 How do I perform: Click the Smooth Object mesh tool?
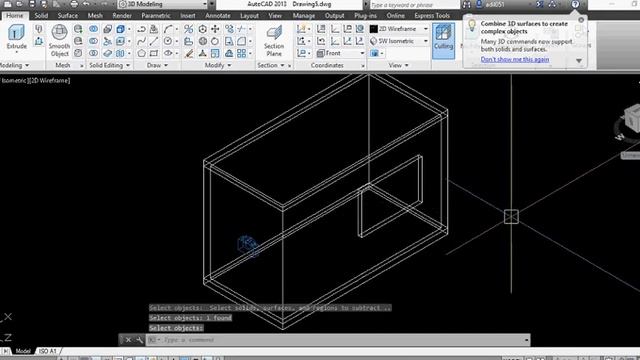point(59,40)
